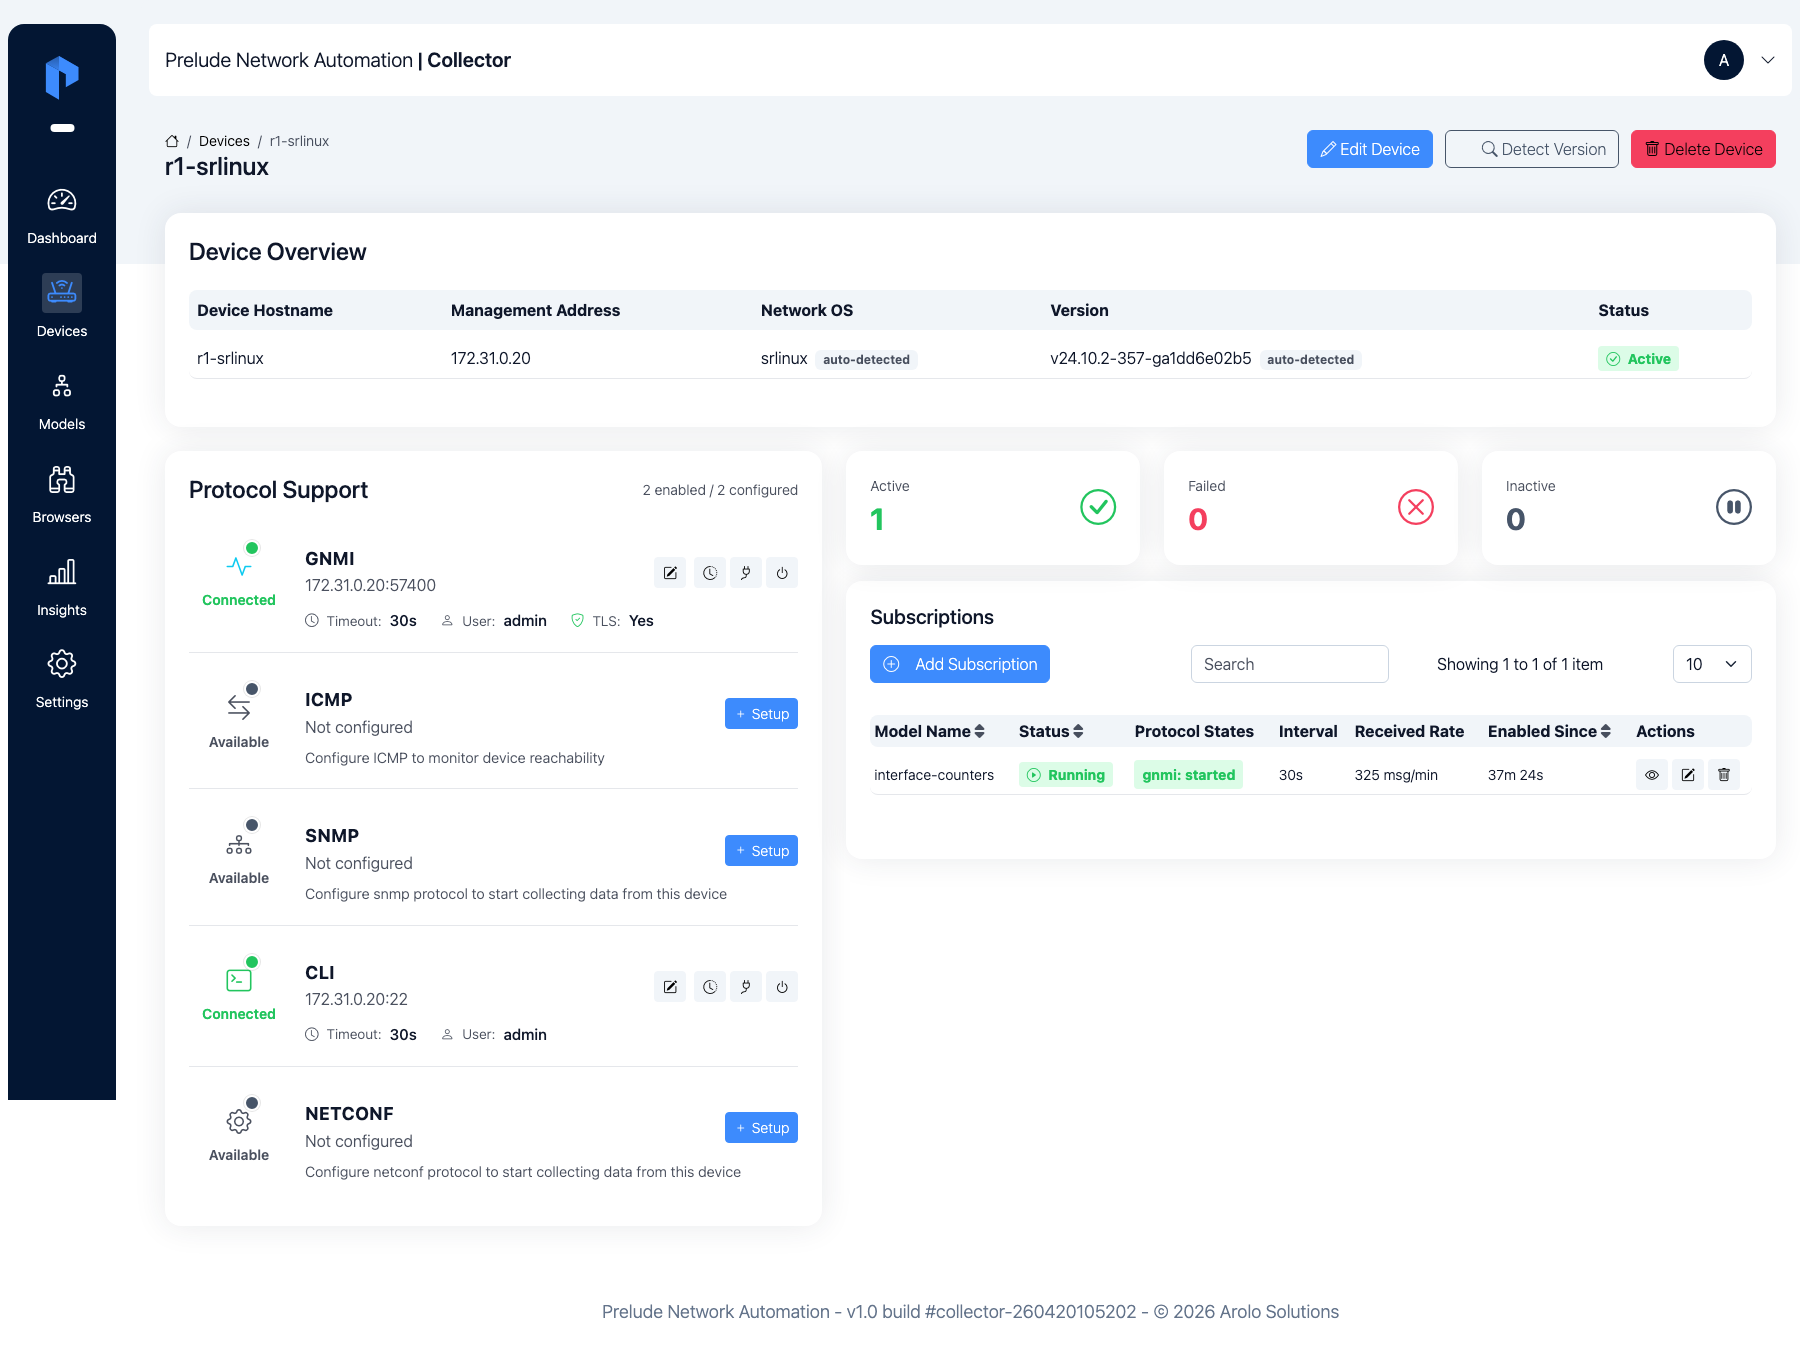The height and width of the screenshot is (1349, 1800).
Task: Click the ICMP available arrows icon
Action: click(239, 707)
